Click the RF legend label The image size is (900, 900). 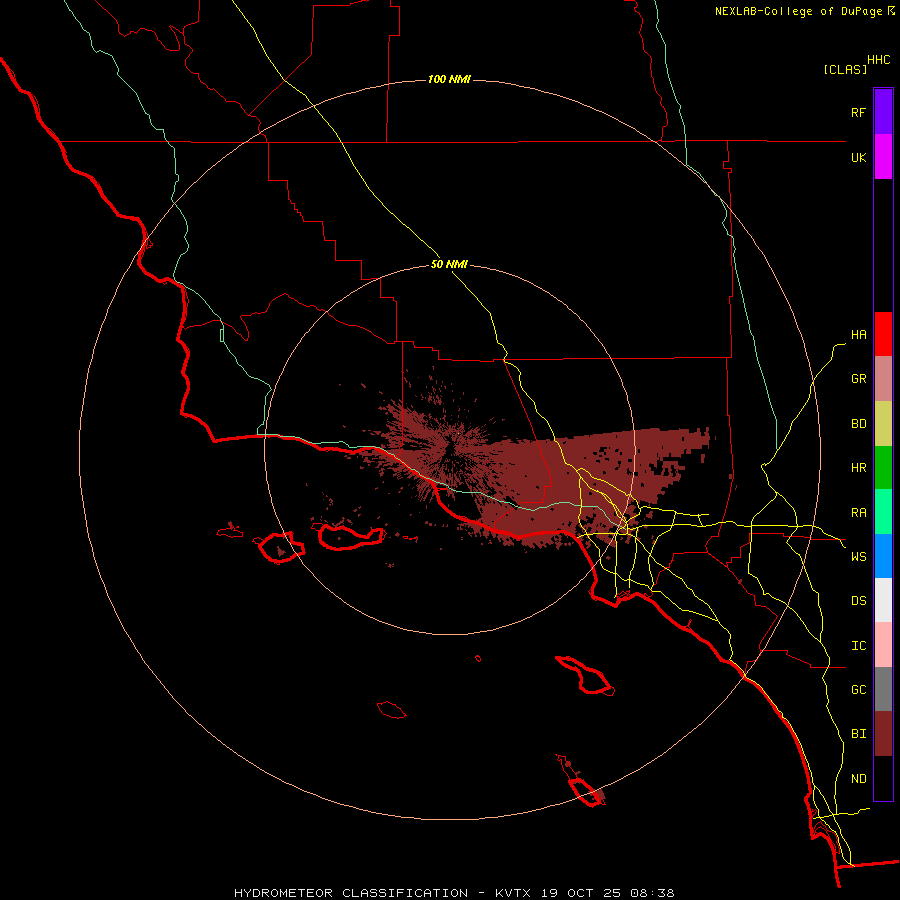858,112
